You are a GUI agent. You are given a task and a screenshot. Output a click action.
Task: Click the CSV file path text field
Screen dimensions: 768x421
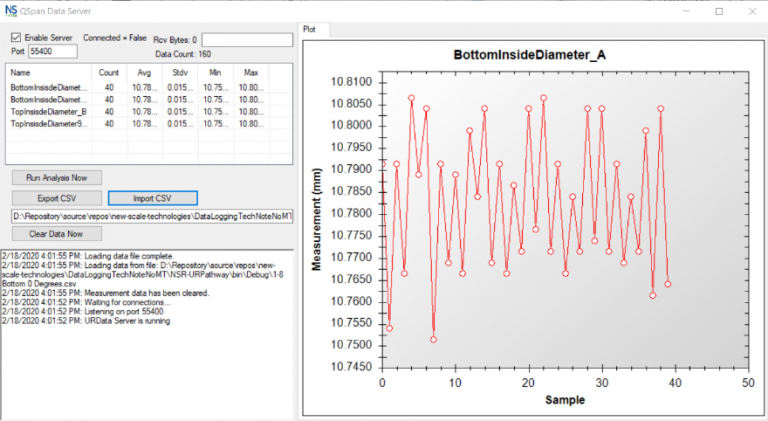(x=151, y=216)
